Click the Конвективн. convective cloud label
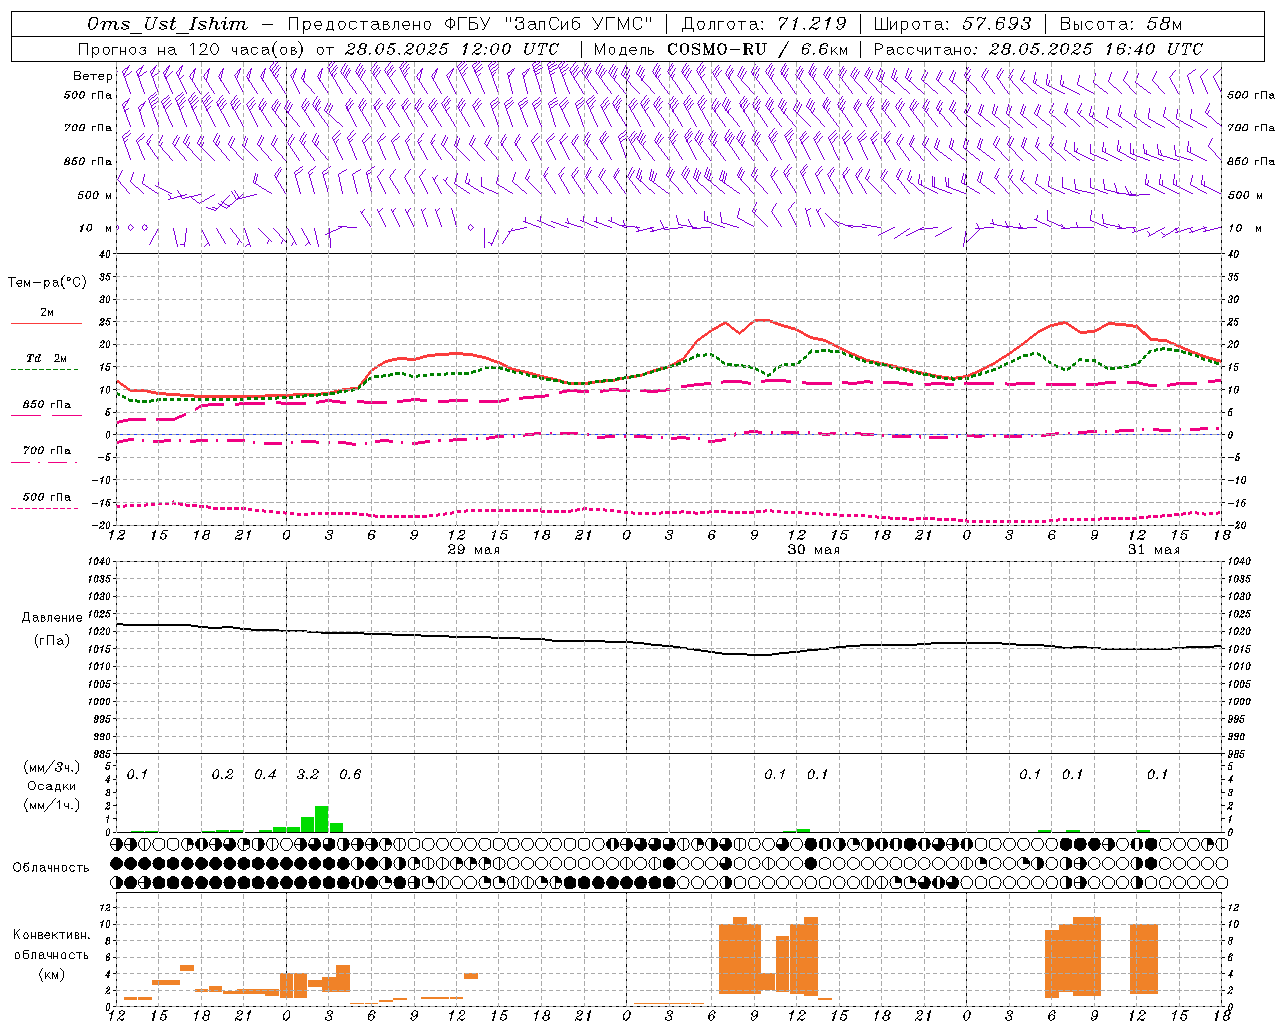This screenshot has width=1280, height=1024. click(x=51, y=935)
